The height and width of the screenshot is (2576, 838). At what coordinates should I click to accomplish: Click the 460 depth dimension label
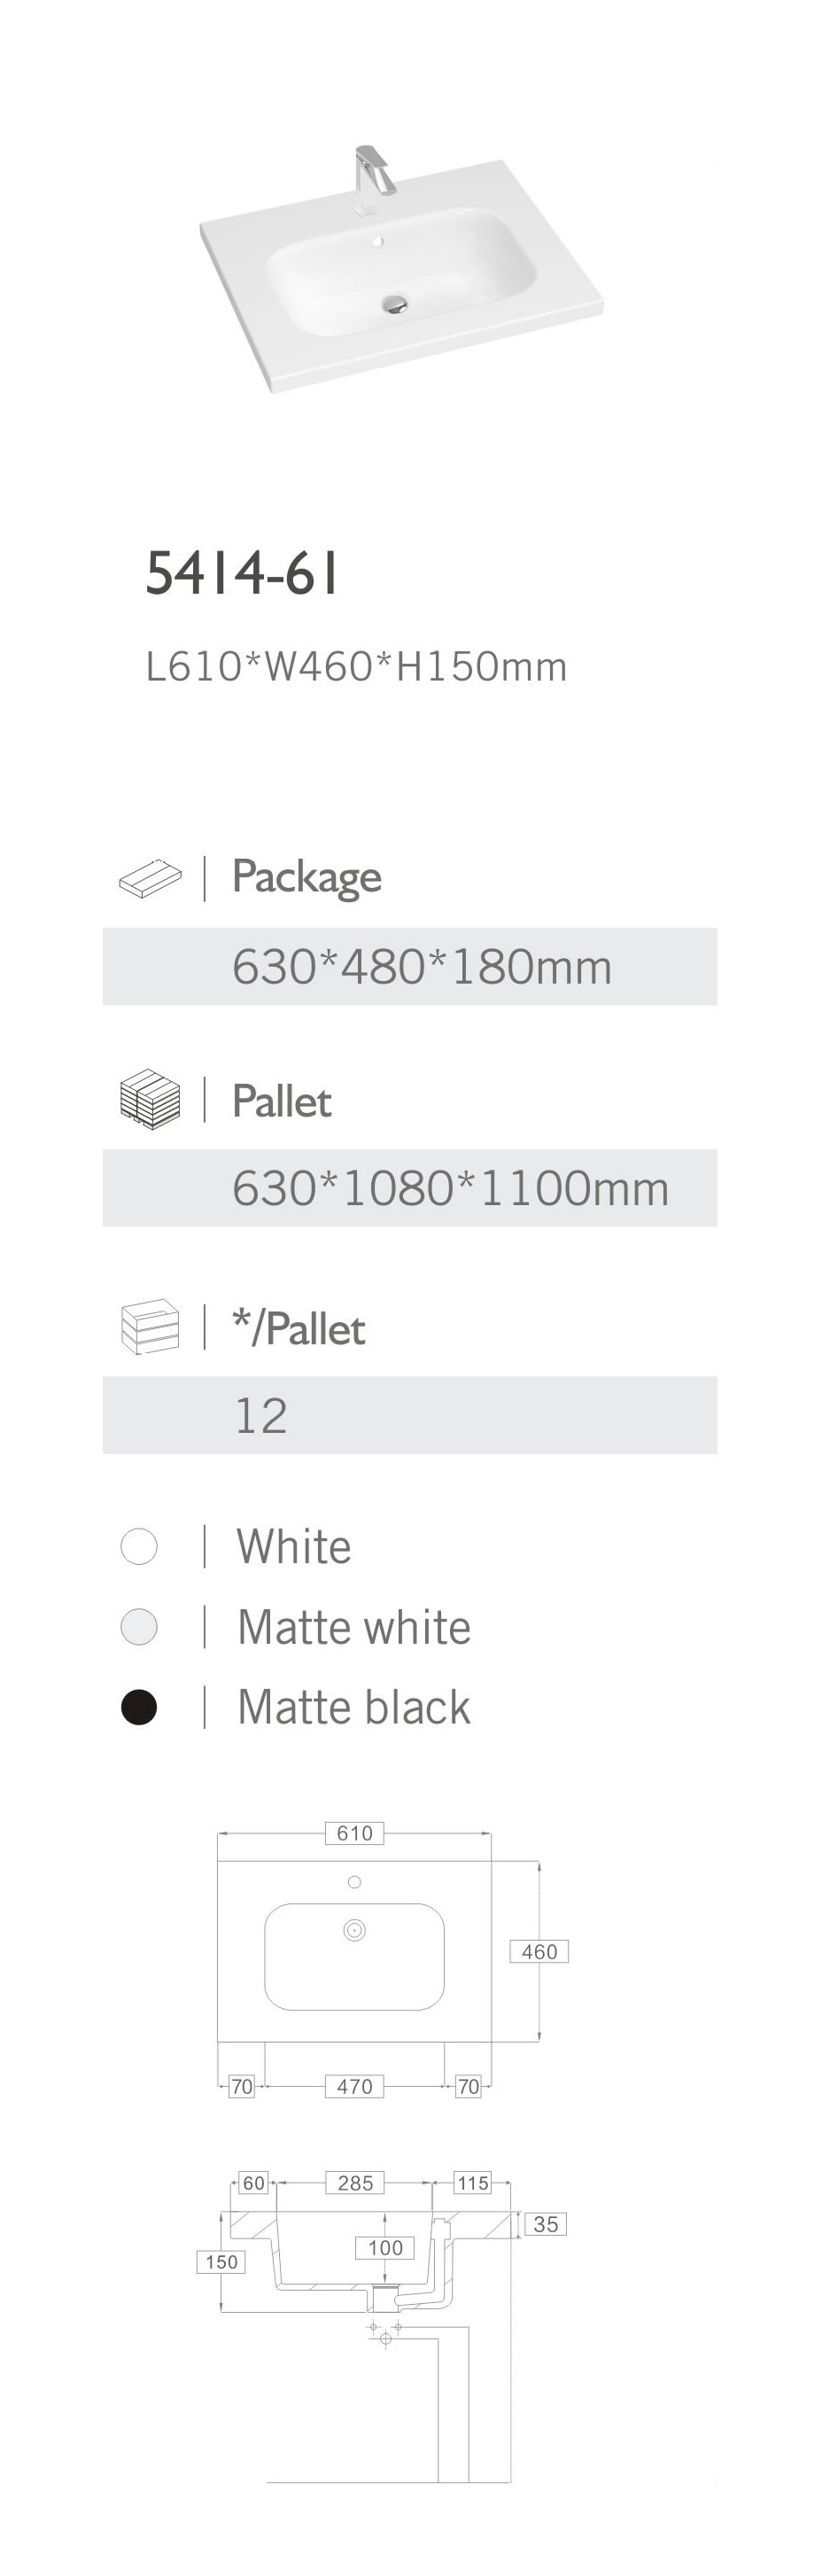point(539,1951)
